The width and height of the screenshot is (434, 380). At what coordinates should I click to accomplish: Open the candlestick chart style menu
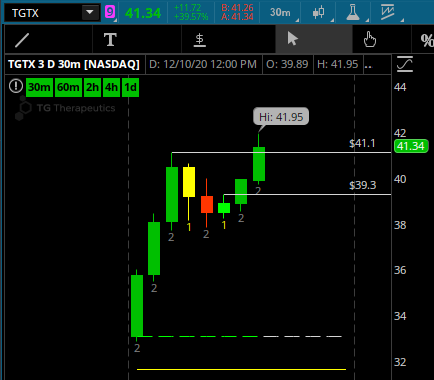click(319, 13)
